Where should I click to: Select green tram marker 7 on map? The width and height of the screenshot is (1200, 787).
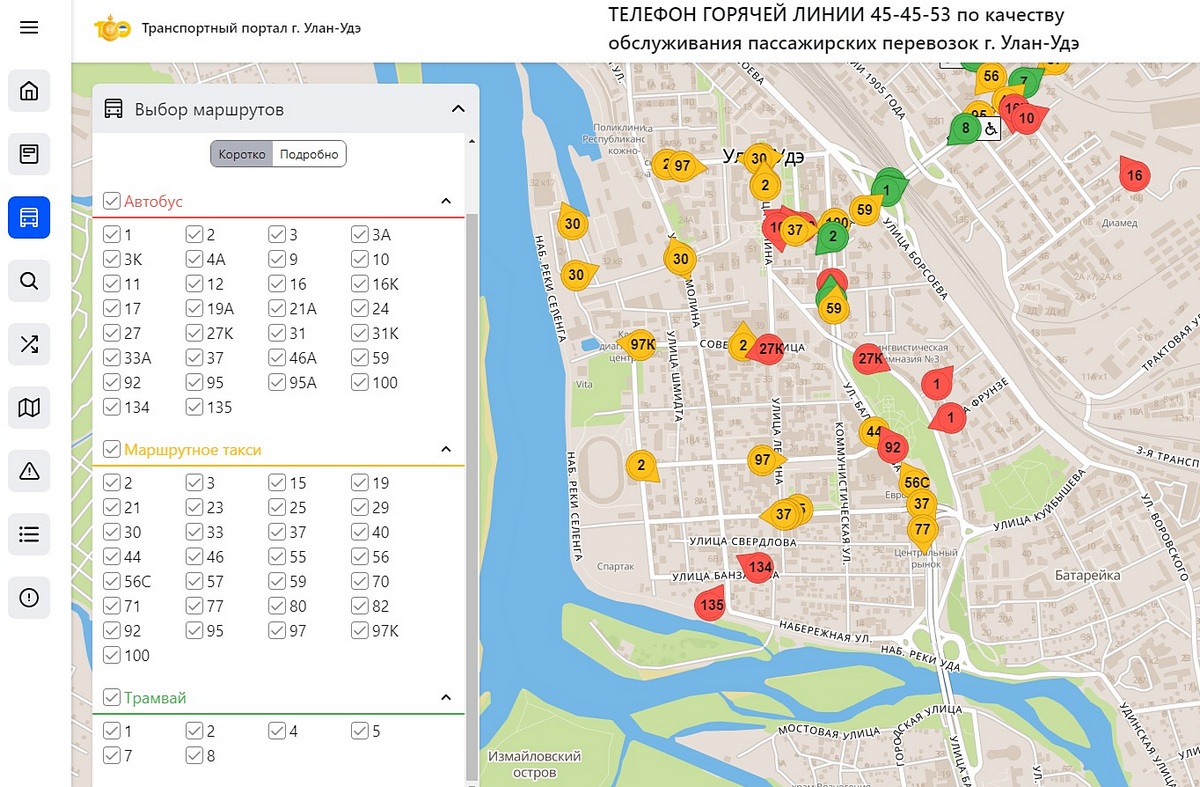coord(1024,81)
